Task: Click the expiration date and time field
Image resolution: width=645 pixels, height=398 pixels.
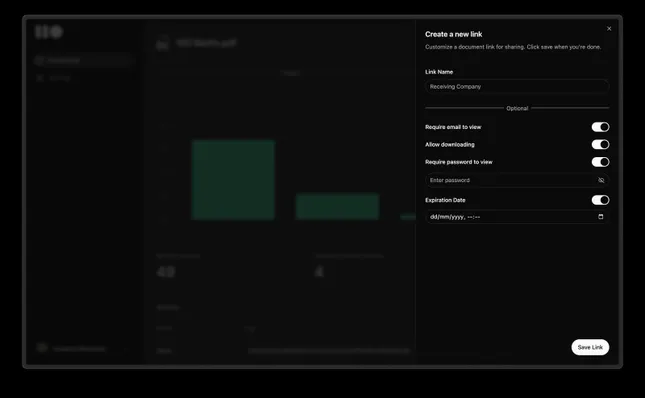Action: 517,217
